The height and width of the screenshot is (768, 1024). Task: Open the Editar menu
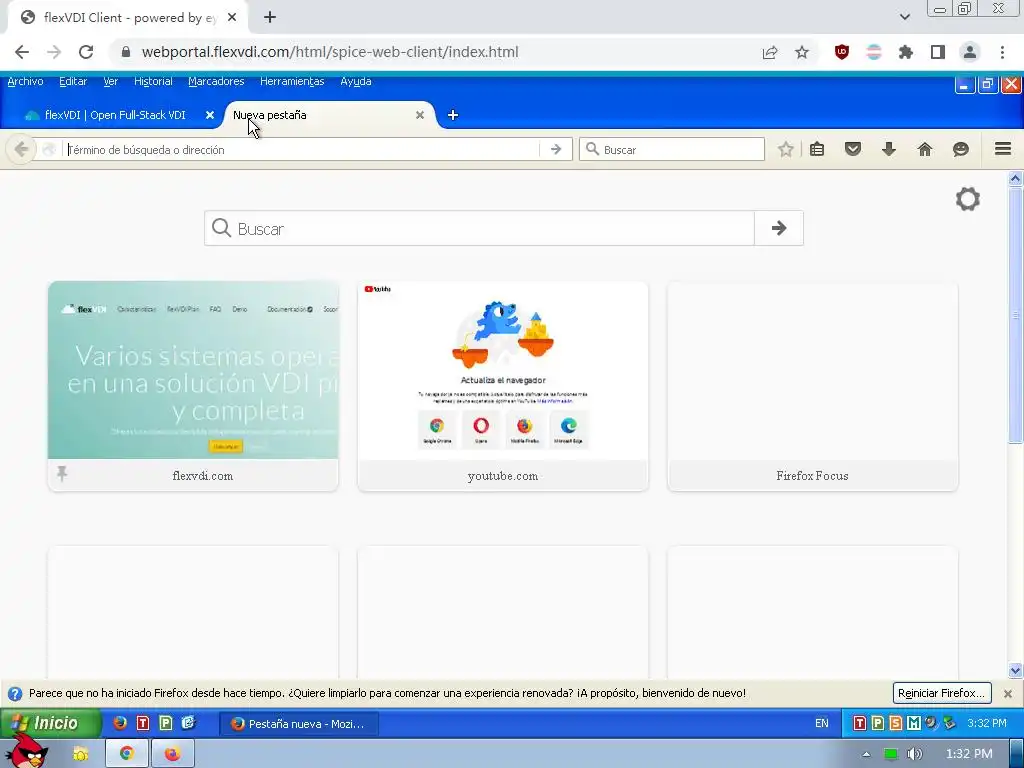(73, 82)
